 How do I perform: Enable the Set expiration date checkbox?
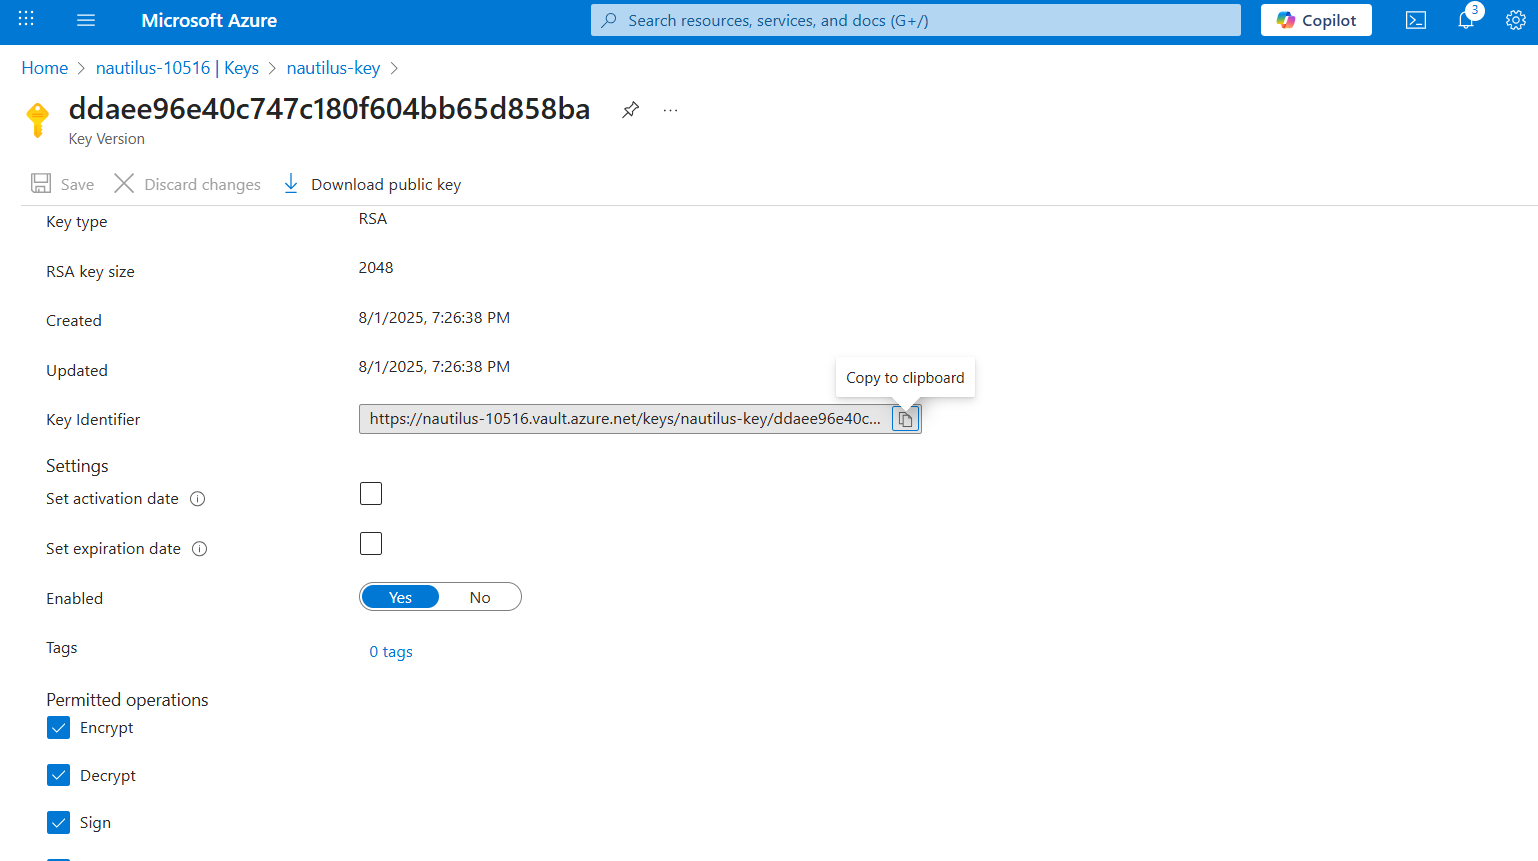[x=371, y=544]
